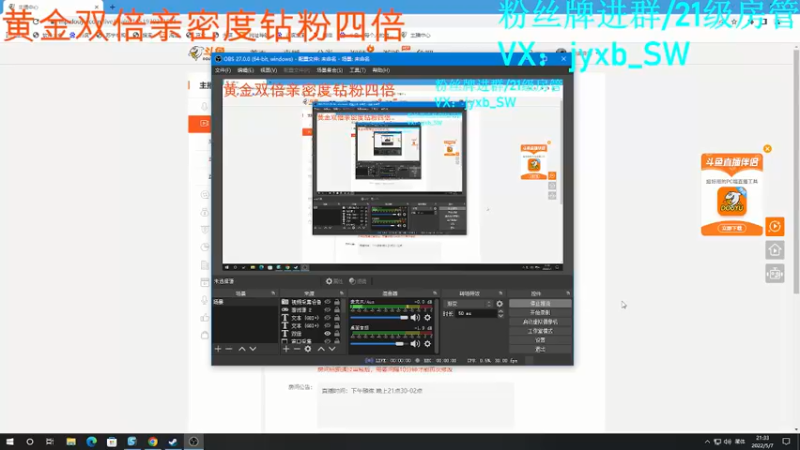Open 设置 from OBS controls panel
Viewport: 800px width, 450px height.
pyautogui.click(x=540, y=340)
